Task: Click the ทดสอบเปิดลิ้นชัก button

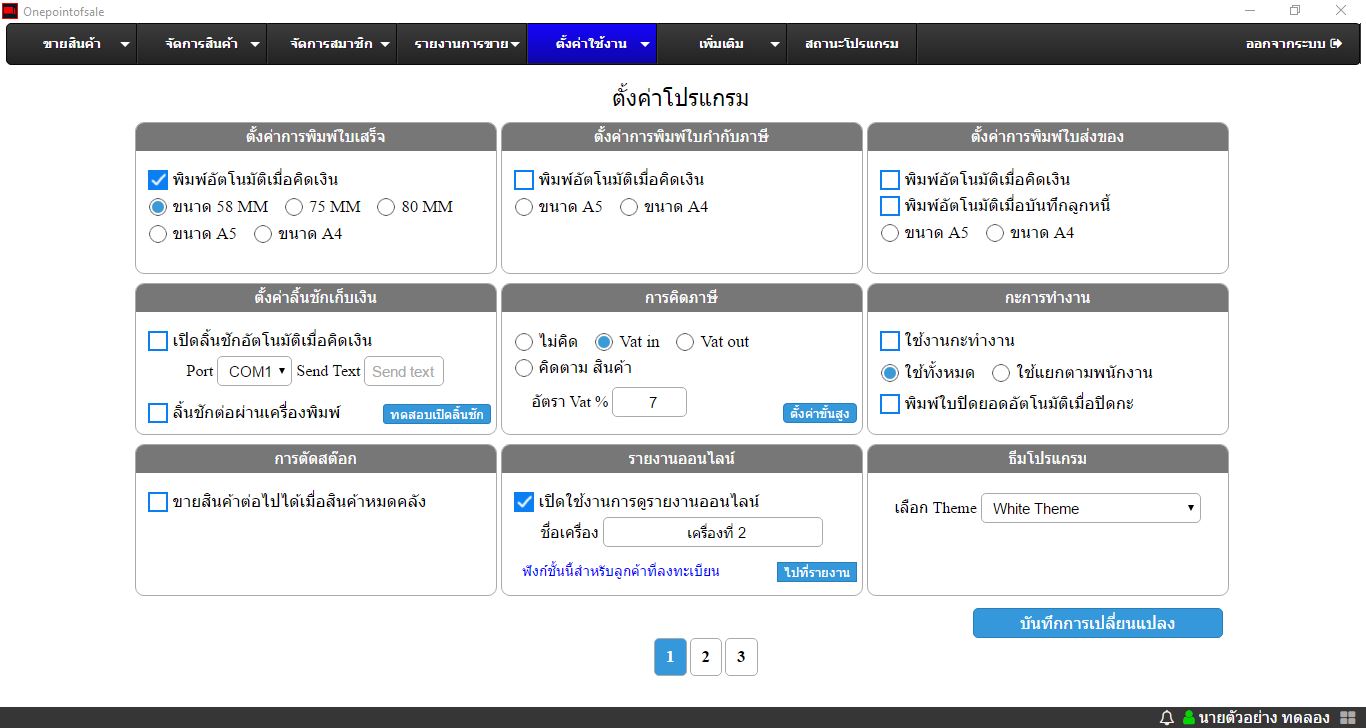Action: click(437, 414)
